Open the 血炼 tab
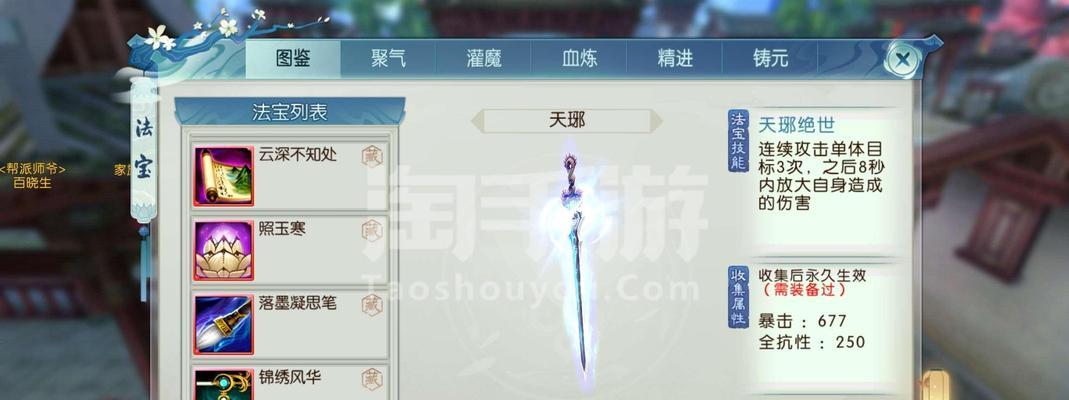 pyautogui.click(x=579, y=59)
